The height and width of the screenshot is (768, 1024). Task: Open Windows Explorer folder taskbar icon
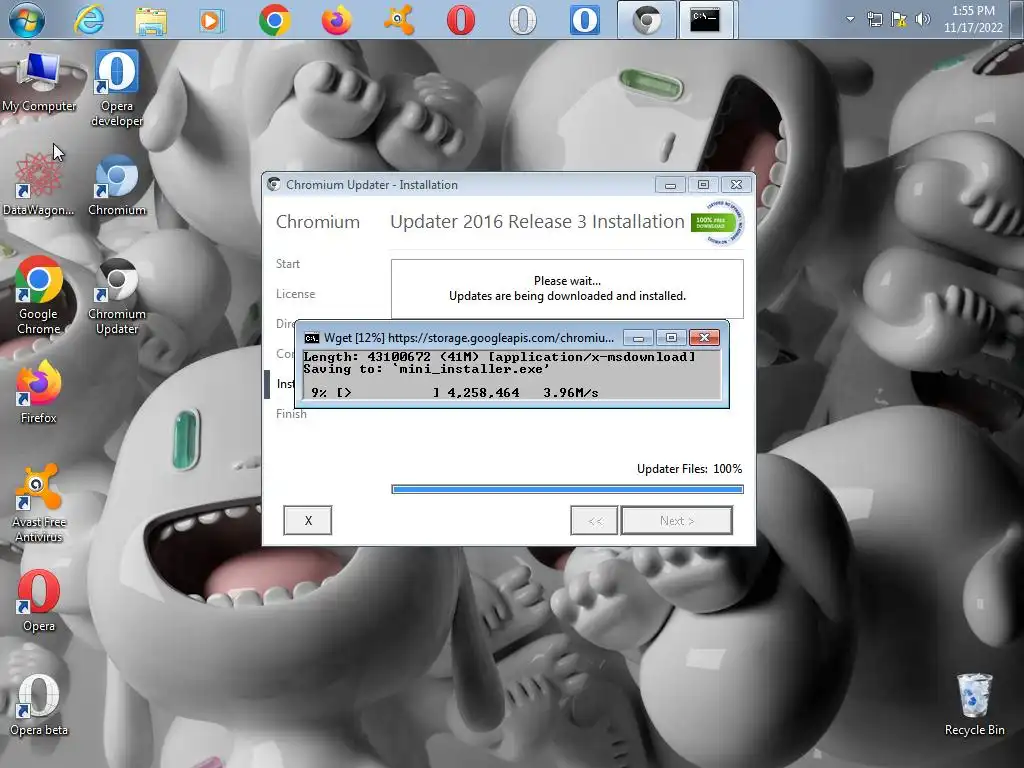point(151,20)
